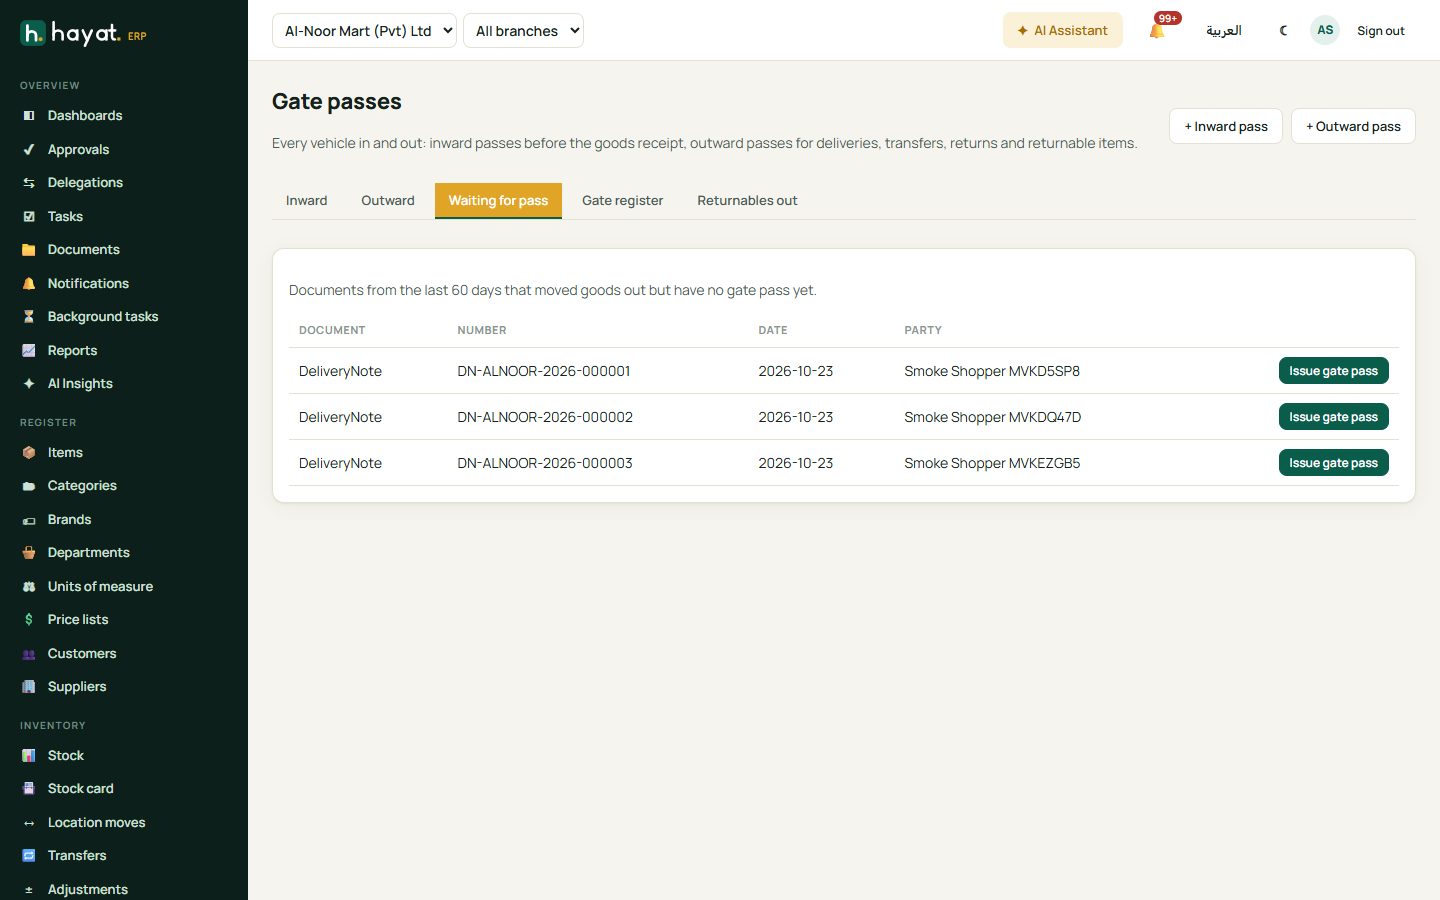
Task: Open Transfers in the sidebar
Action: pos(77,855)
